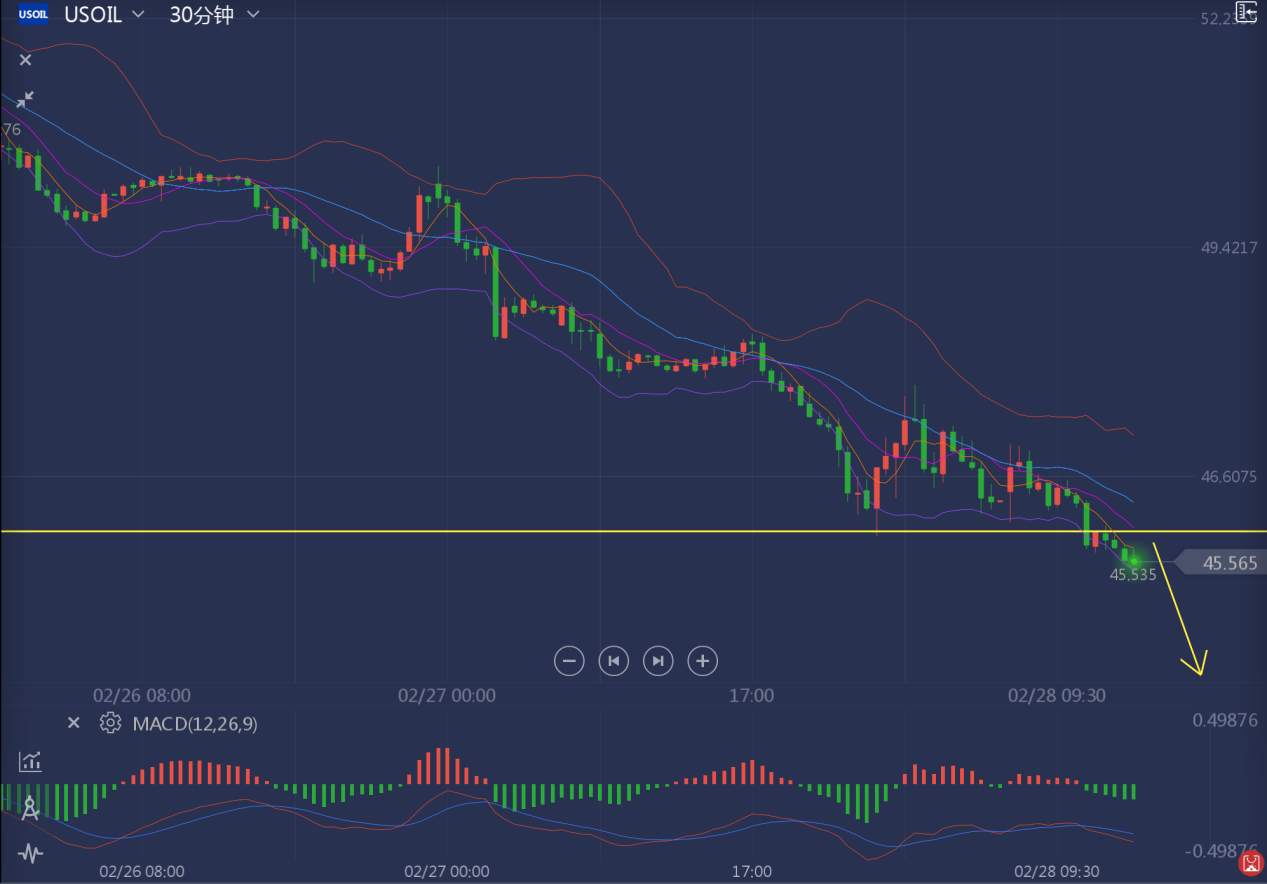
Task: Click the glowing green last-price dot
Action: [x=1134, y=561]
